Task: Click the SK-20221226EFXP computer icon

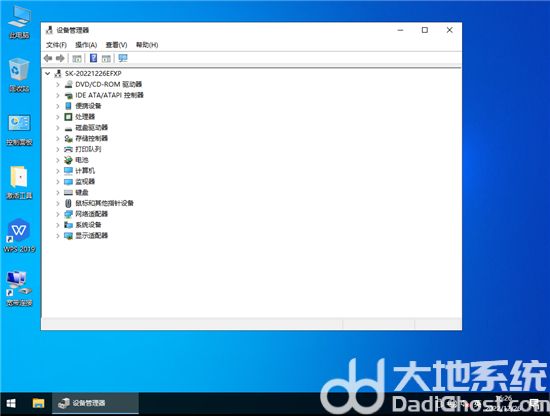Action: pos(58,73)
